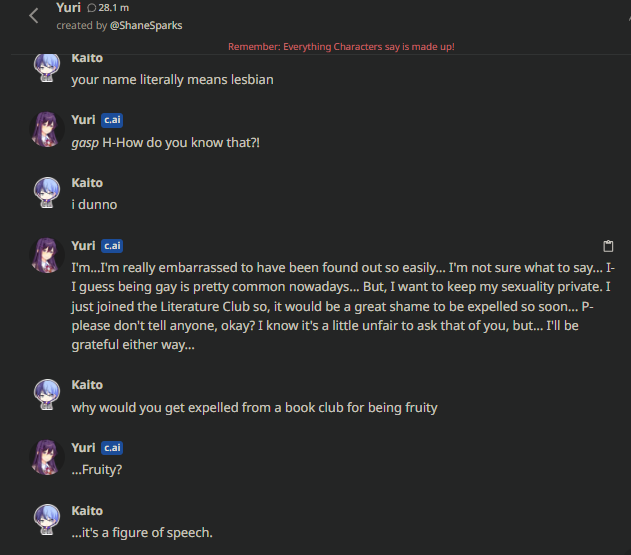This screenshot has width=631, height=555.
Task: Click the Kaito username above "i dunno"
Action: coord(87,183)
